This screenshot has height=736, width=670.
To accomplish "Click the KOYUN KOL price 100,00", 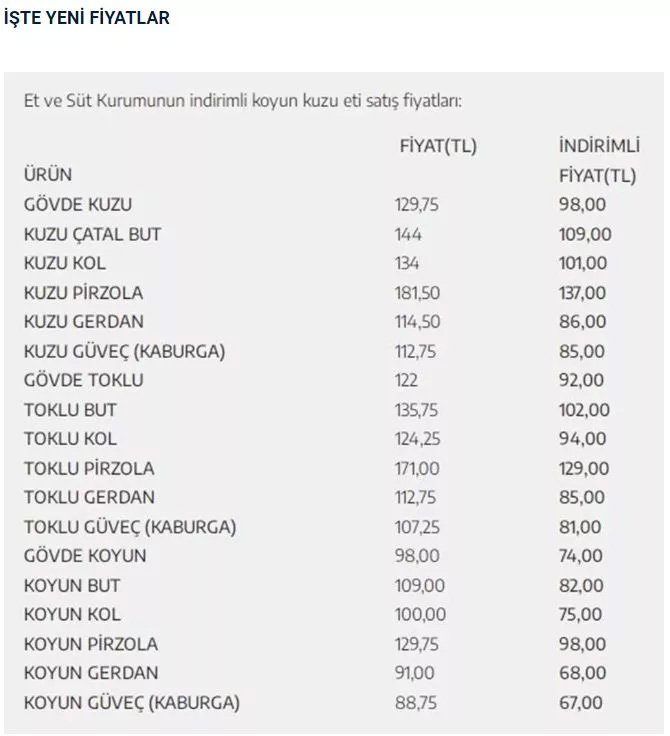I will click(420, 614).
